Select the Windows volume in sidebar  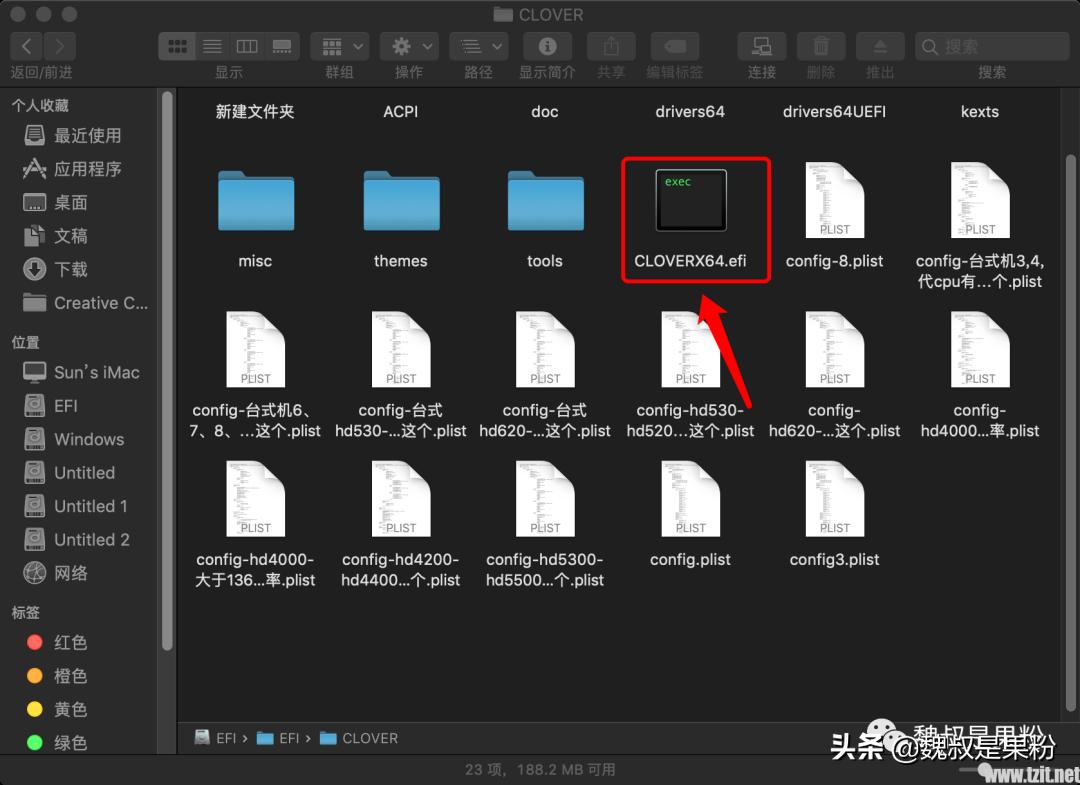(x=89, y=439)
